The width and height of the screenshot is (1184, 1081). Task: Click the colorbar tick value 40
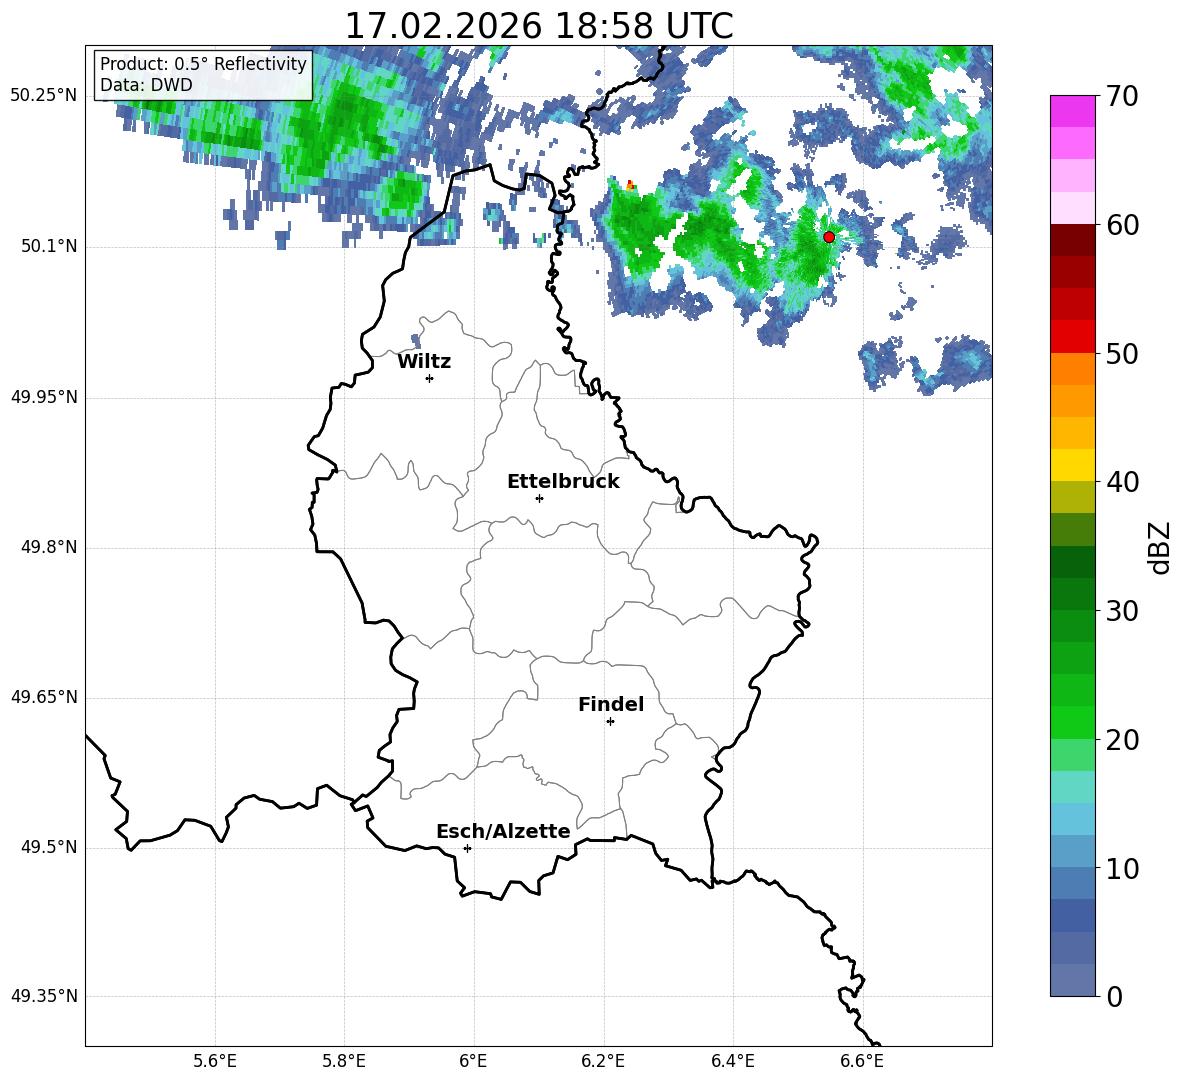tap(1122, 482)
